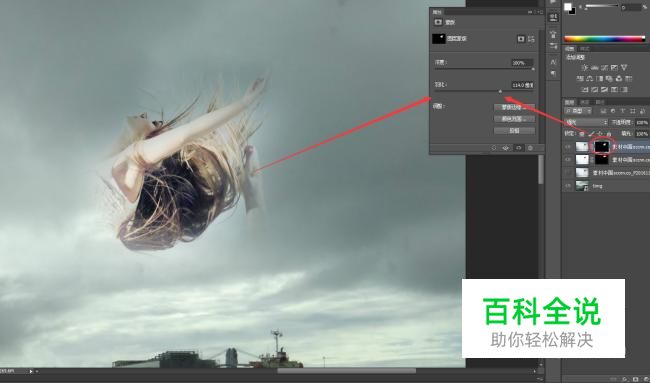Image resolution: width=650 pixels, height=383 pixels.
Task: Select the vector mask button in Properties
Action: click(531, 39)
